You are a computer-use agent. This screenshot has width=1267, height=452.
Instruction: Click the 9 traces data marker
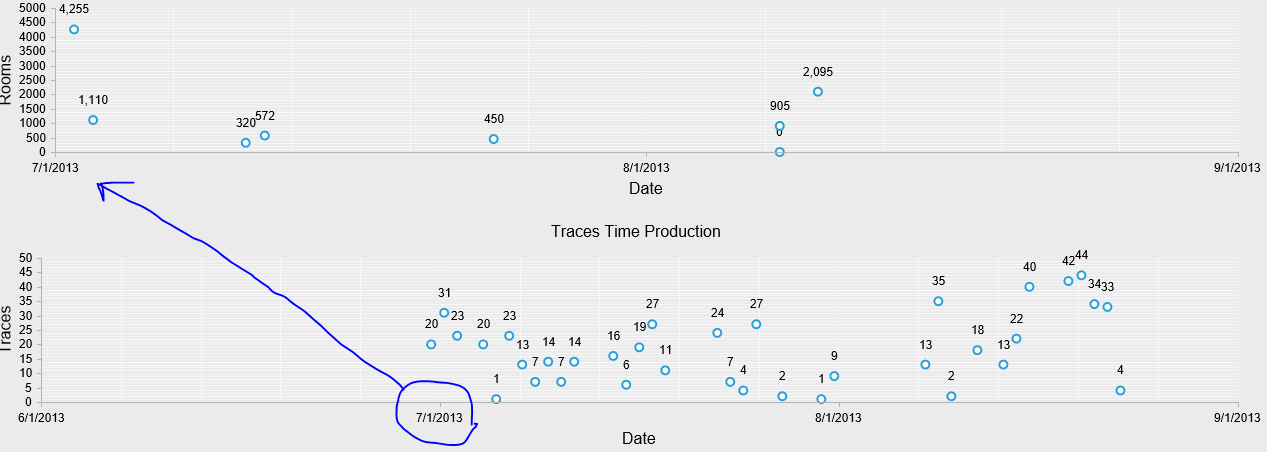[x=834, y=376]
